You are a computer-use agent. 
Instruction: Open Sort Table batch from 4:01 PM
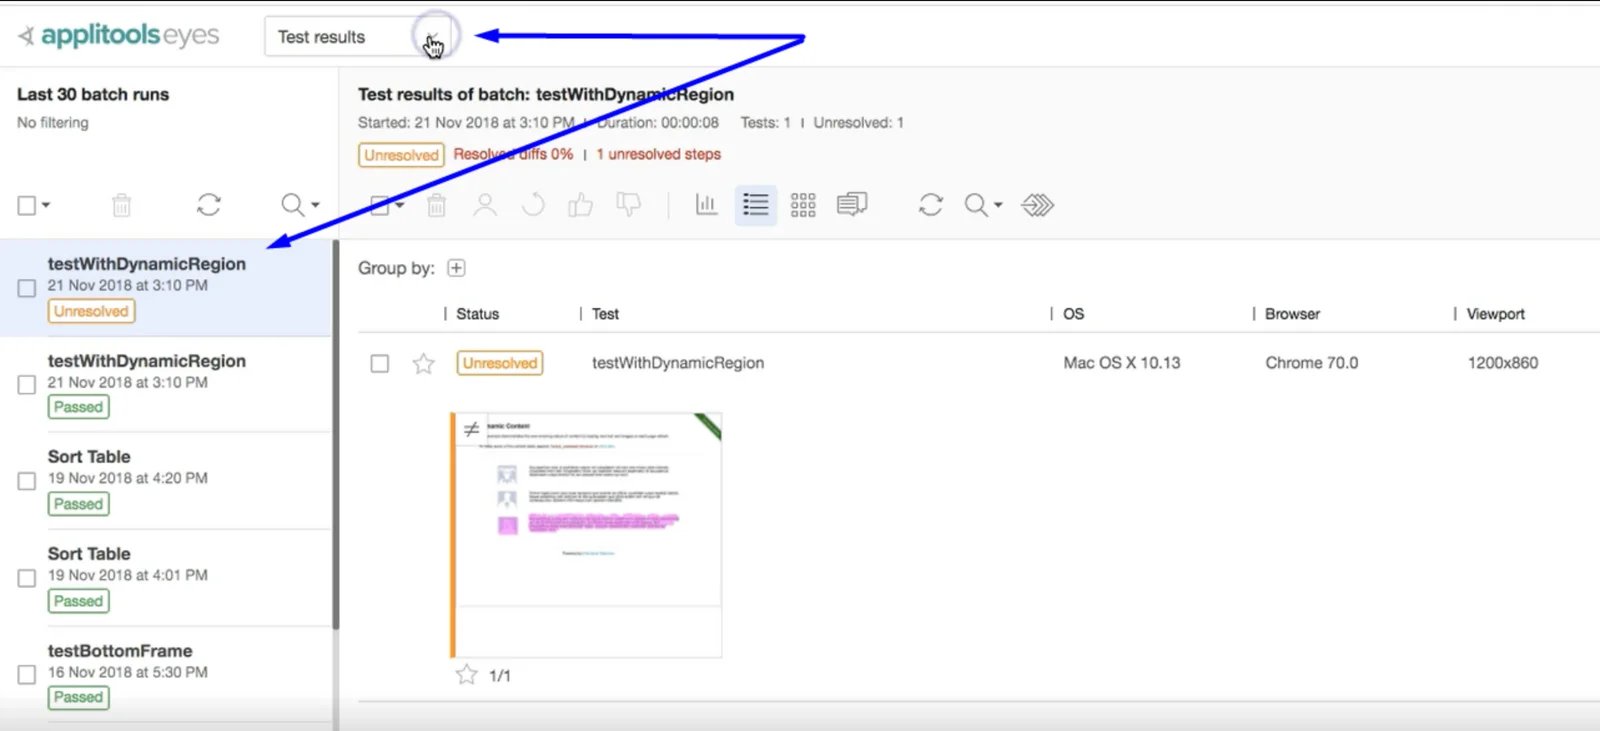(166, 578)
